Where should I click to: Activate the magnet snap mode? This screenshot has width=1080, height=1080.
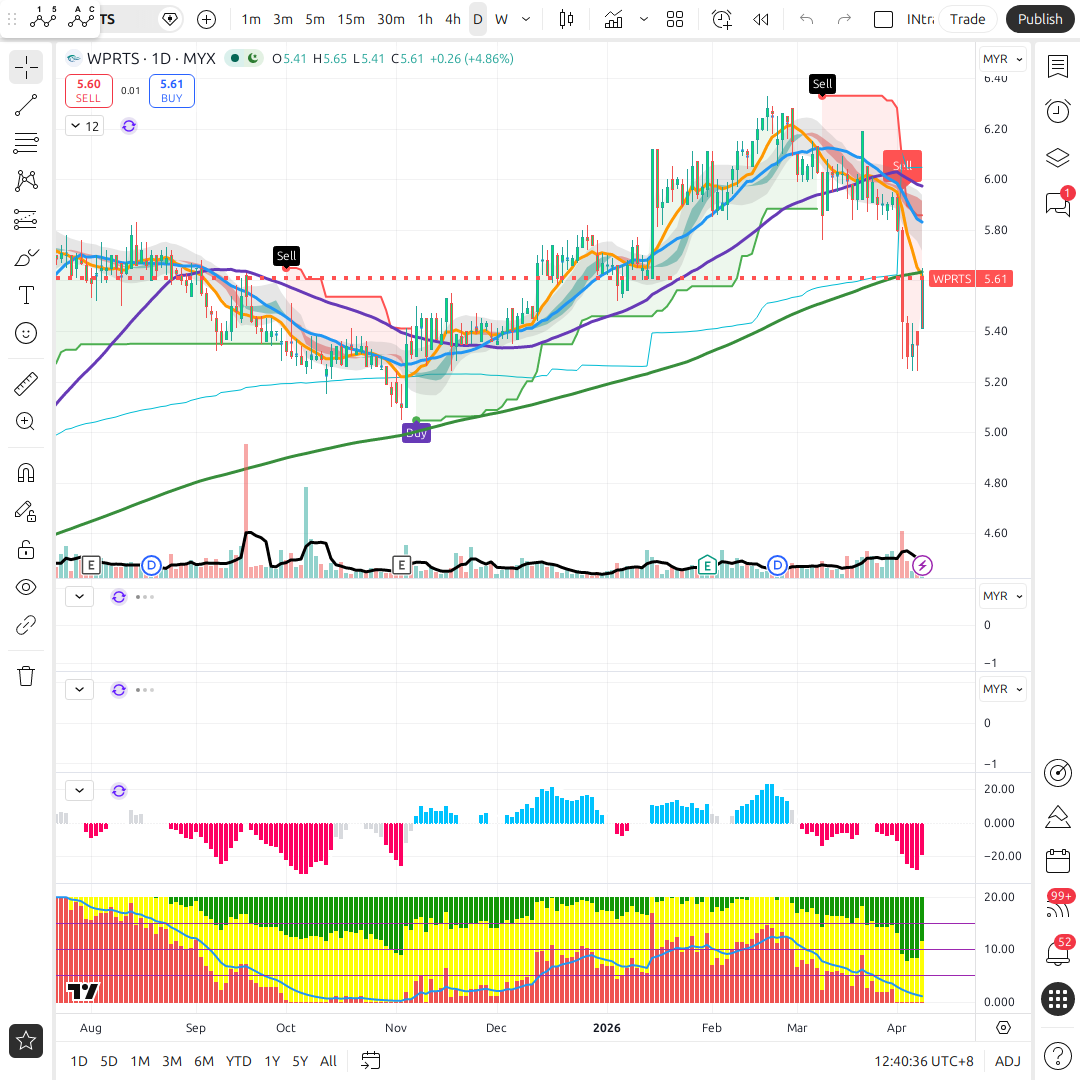26,473
